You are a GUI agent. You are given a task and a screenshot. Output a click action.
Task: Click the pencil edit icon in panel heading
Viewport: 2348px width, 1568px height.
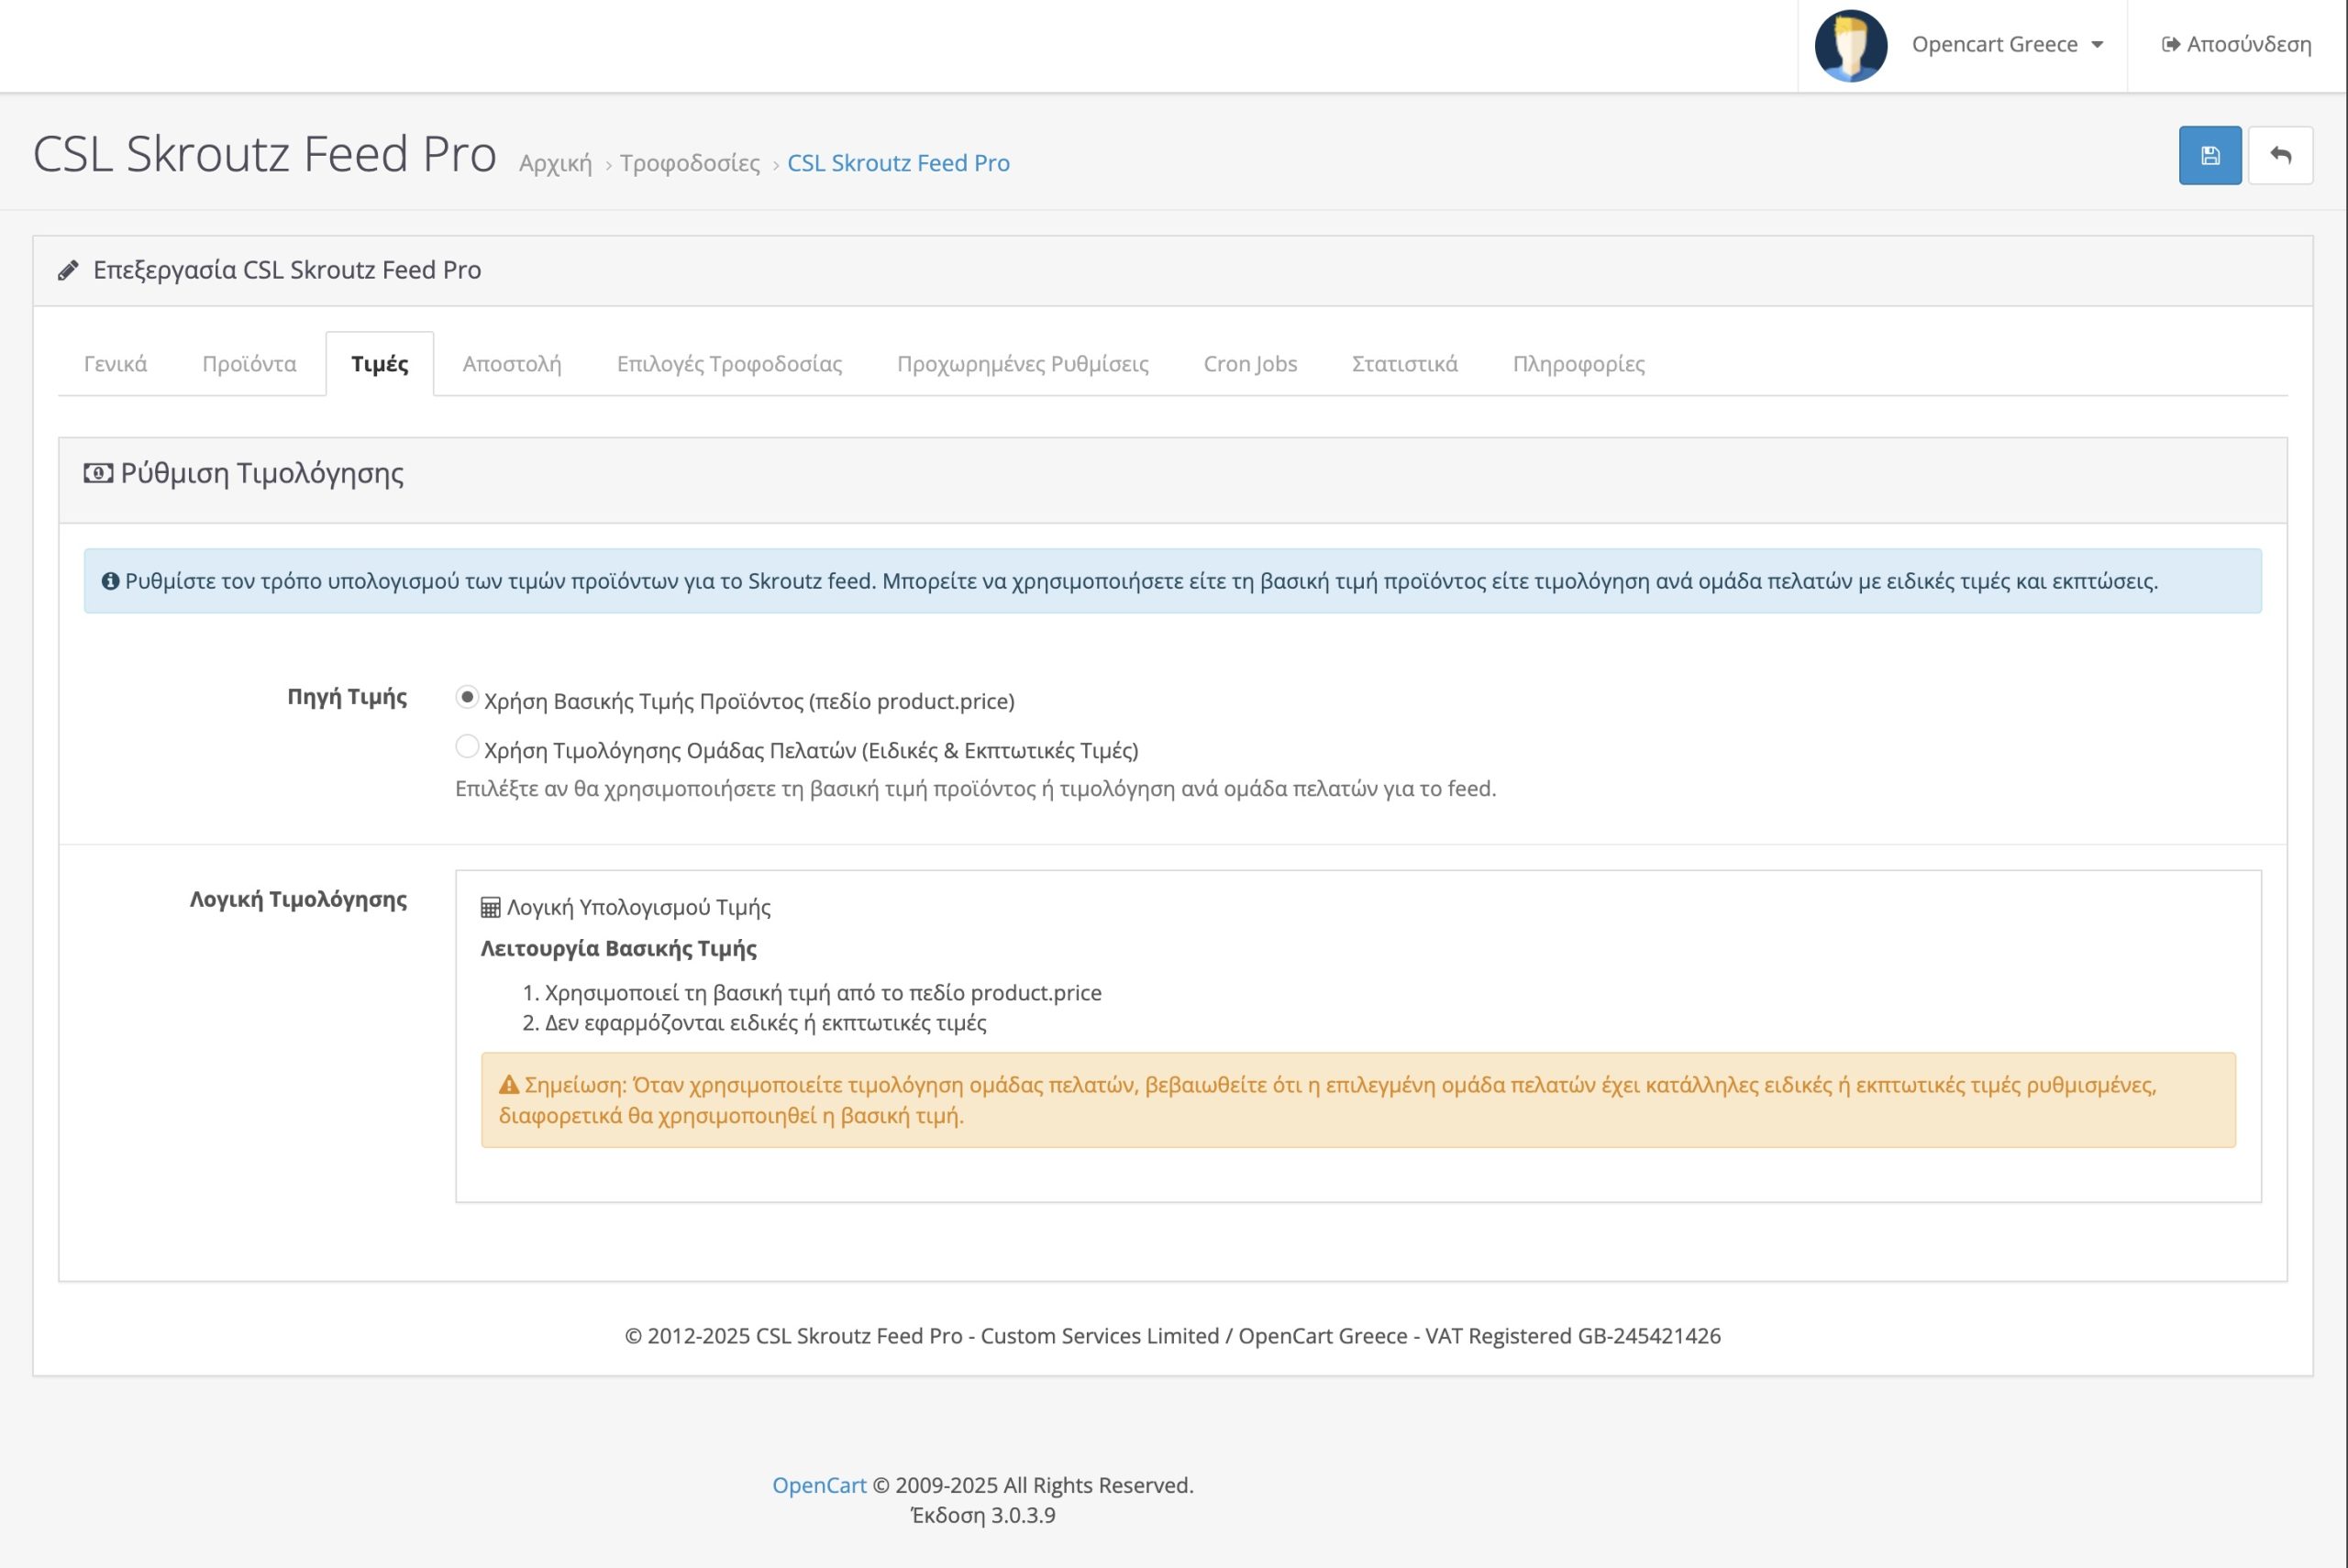68,270
